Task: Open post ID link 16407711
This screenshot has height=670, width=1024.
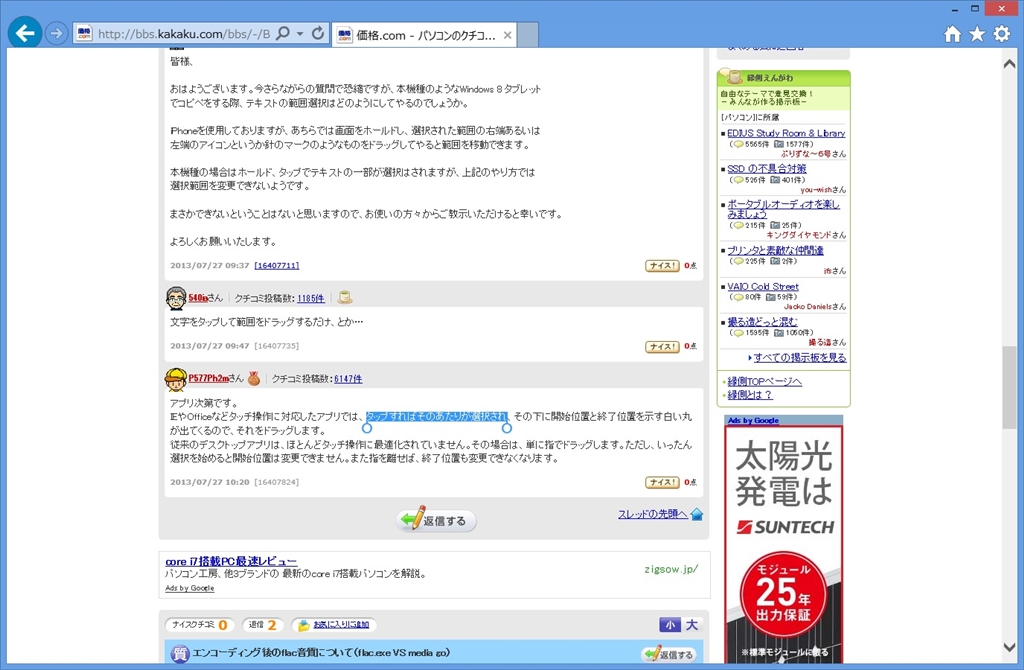Action: pos(276,266)
